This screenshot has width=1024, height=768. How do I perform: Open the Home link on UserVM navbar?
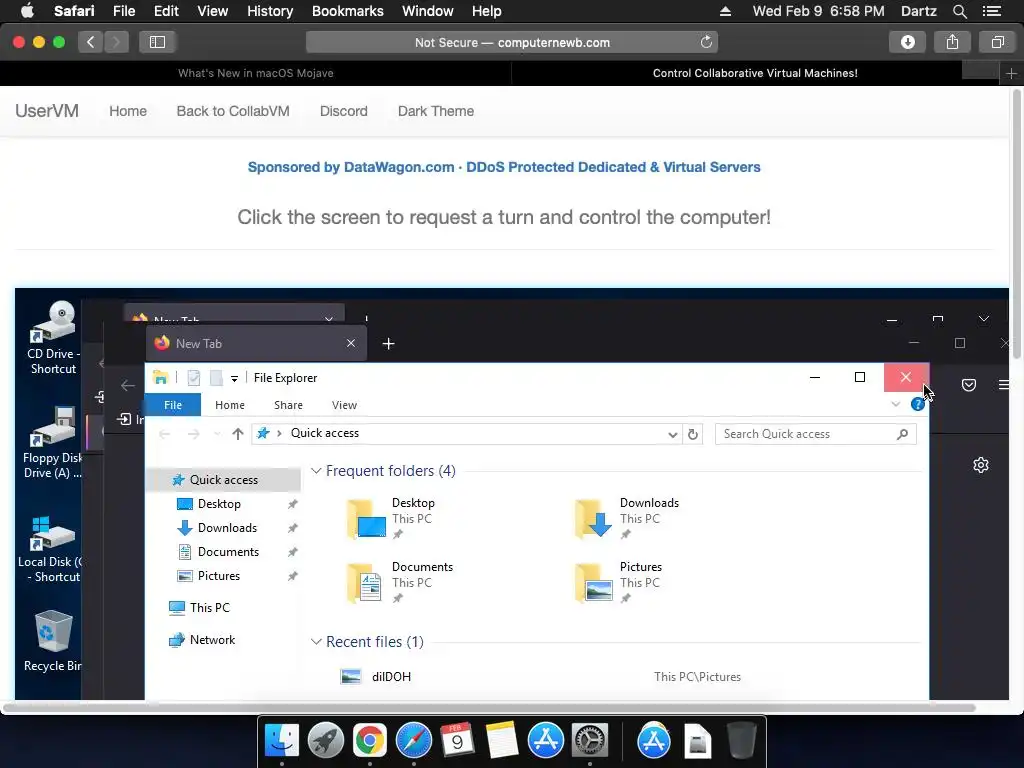(128, 111)
